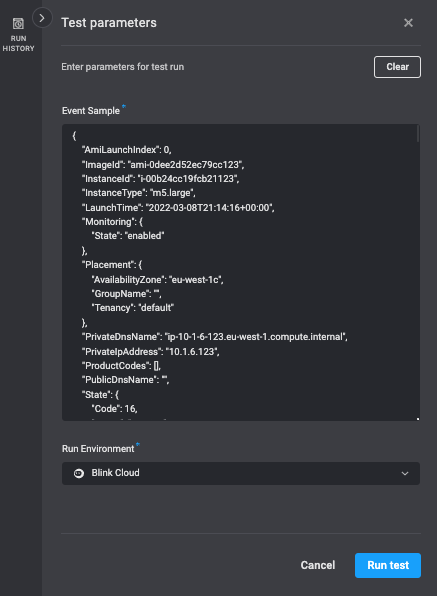Click the chevron arrow in Blink Cloud selector

405,473
